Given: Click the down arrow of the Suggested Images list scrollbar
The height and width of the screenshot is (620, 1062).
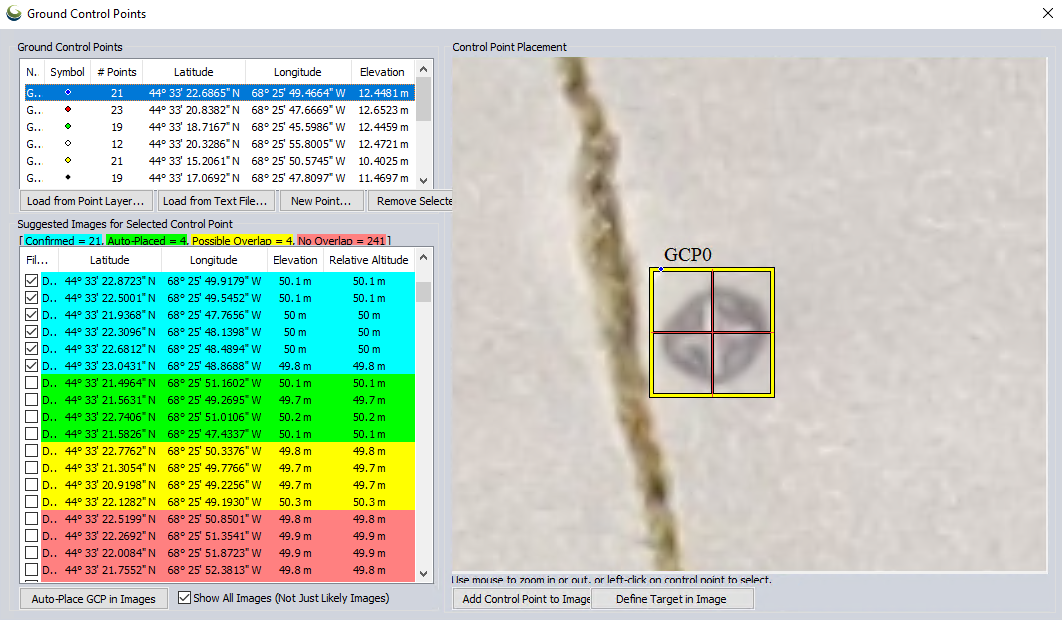Looking at the screenshot, I should 424,573.
